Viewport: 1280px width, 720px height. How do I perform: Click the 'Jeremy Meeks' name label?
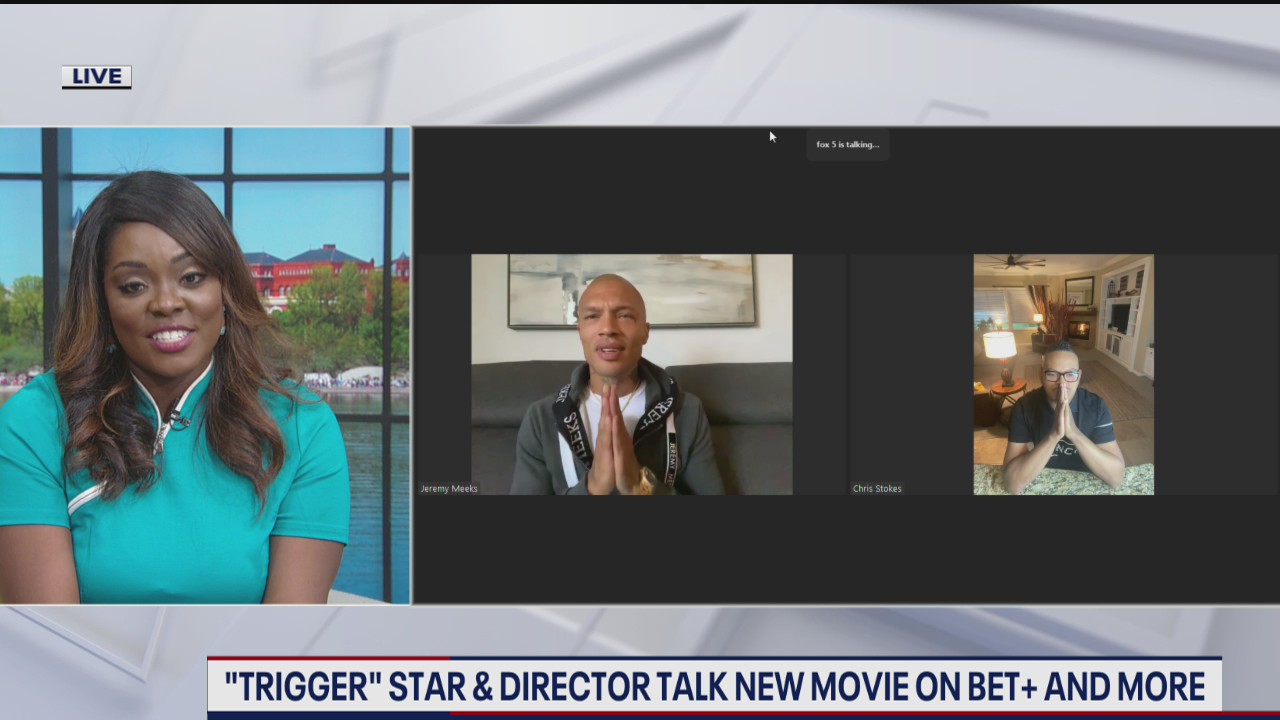coord(448,488)
